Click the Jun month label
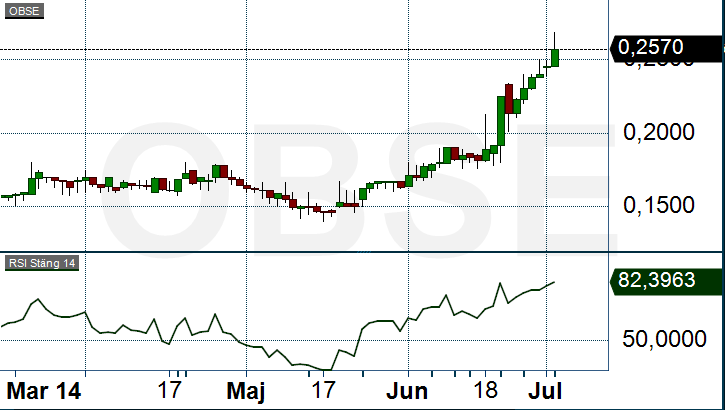This screenshot has width=725, height=410. pos(407,392)
